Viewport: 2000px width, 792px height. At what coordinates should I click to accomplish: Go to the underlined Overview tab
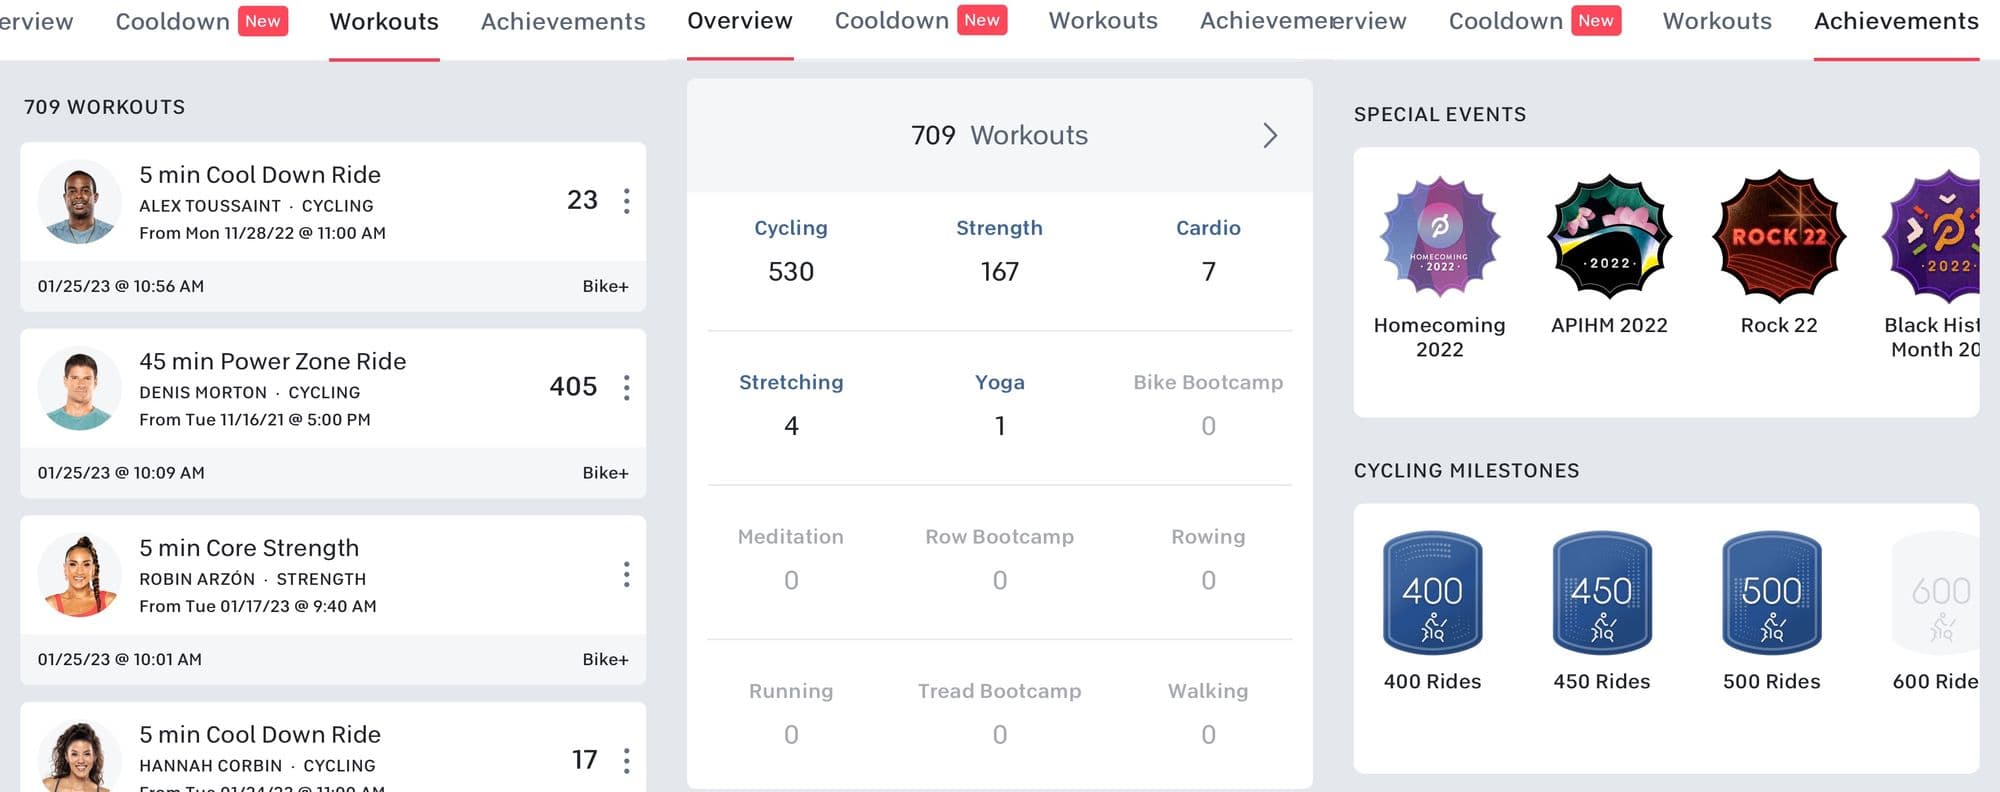click(x=739, y=22)
